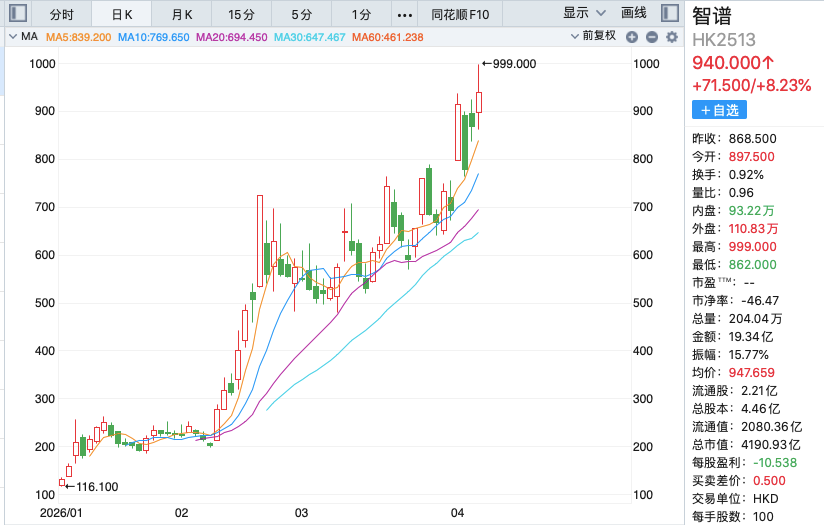
Task: Click the 999.000 high marker on chart
Action: pos(509,64)
